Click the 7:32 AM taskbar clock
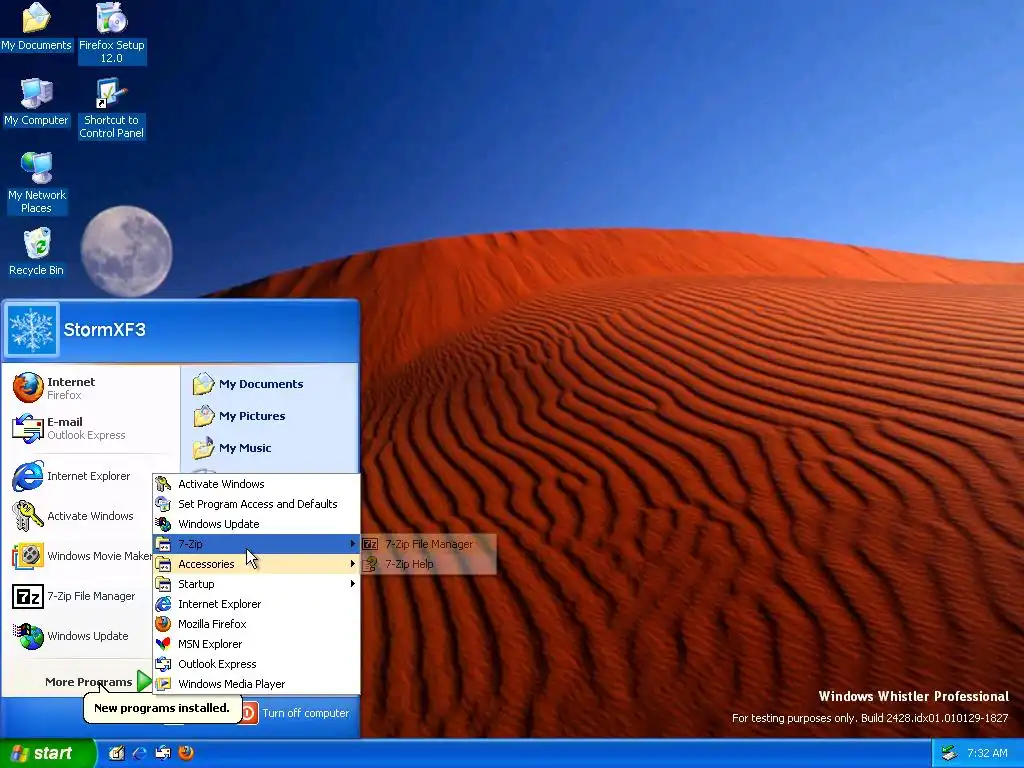1024x768 pixels. click(987, 754)
